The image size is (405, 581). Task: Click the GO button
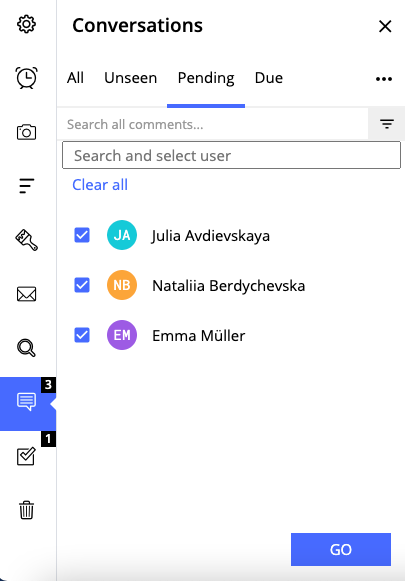(x=341, y=550)
